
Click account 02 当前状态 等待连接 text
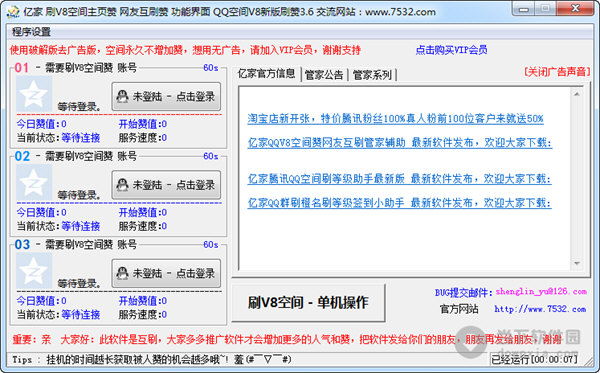tap(81, 226)
